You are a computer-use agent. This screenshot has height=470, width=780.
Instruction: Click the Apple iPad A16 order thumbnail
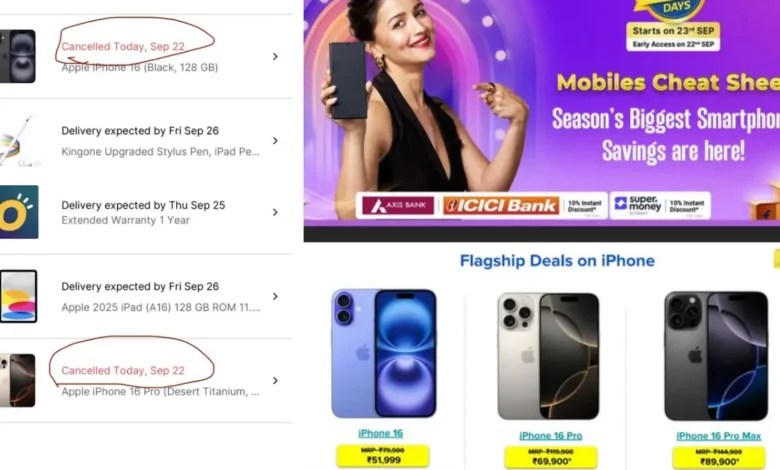pyautogui.click(x=18, y=296)
